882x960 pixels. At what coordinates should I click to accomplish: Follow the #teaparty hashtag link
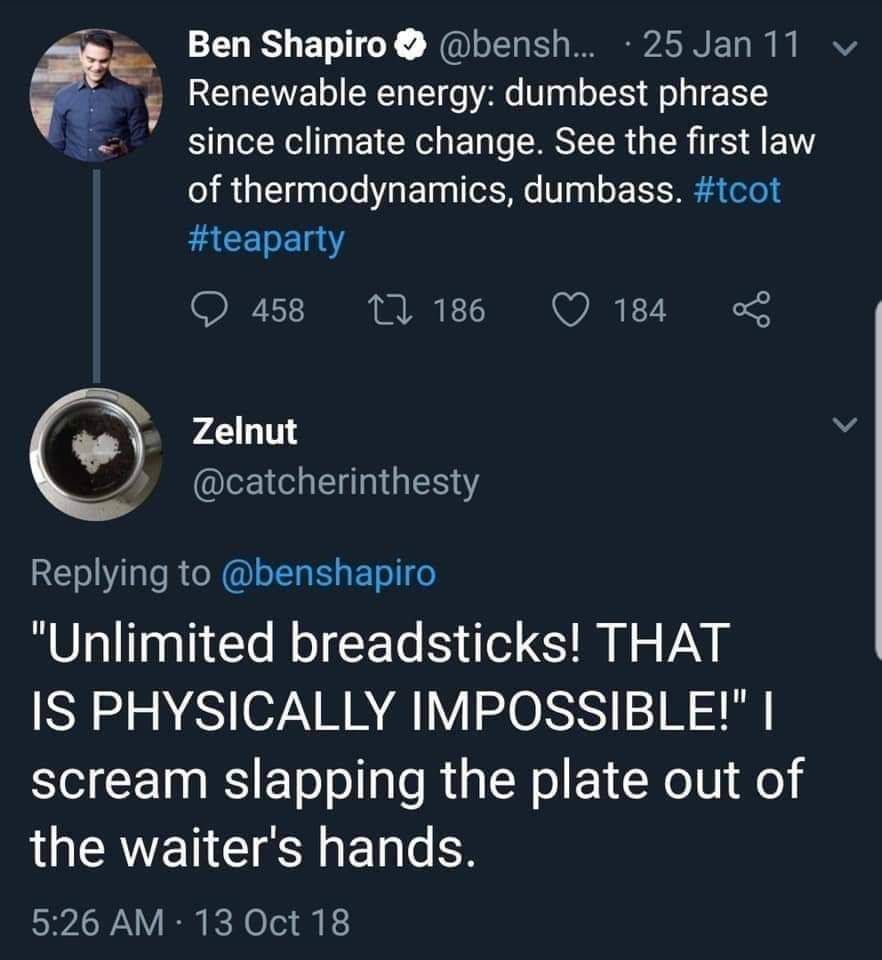pos(266,240)
